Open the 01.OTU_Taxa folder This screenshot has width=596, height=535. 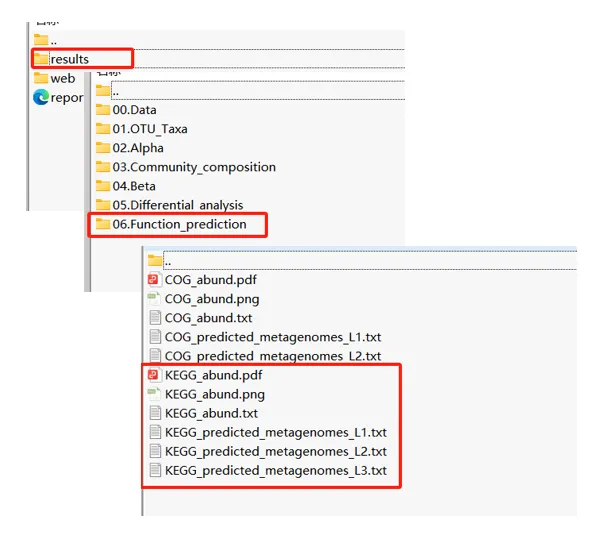pos(141,129)
